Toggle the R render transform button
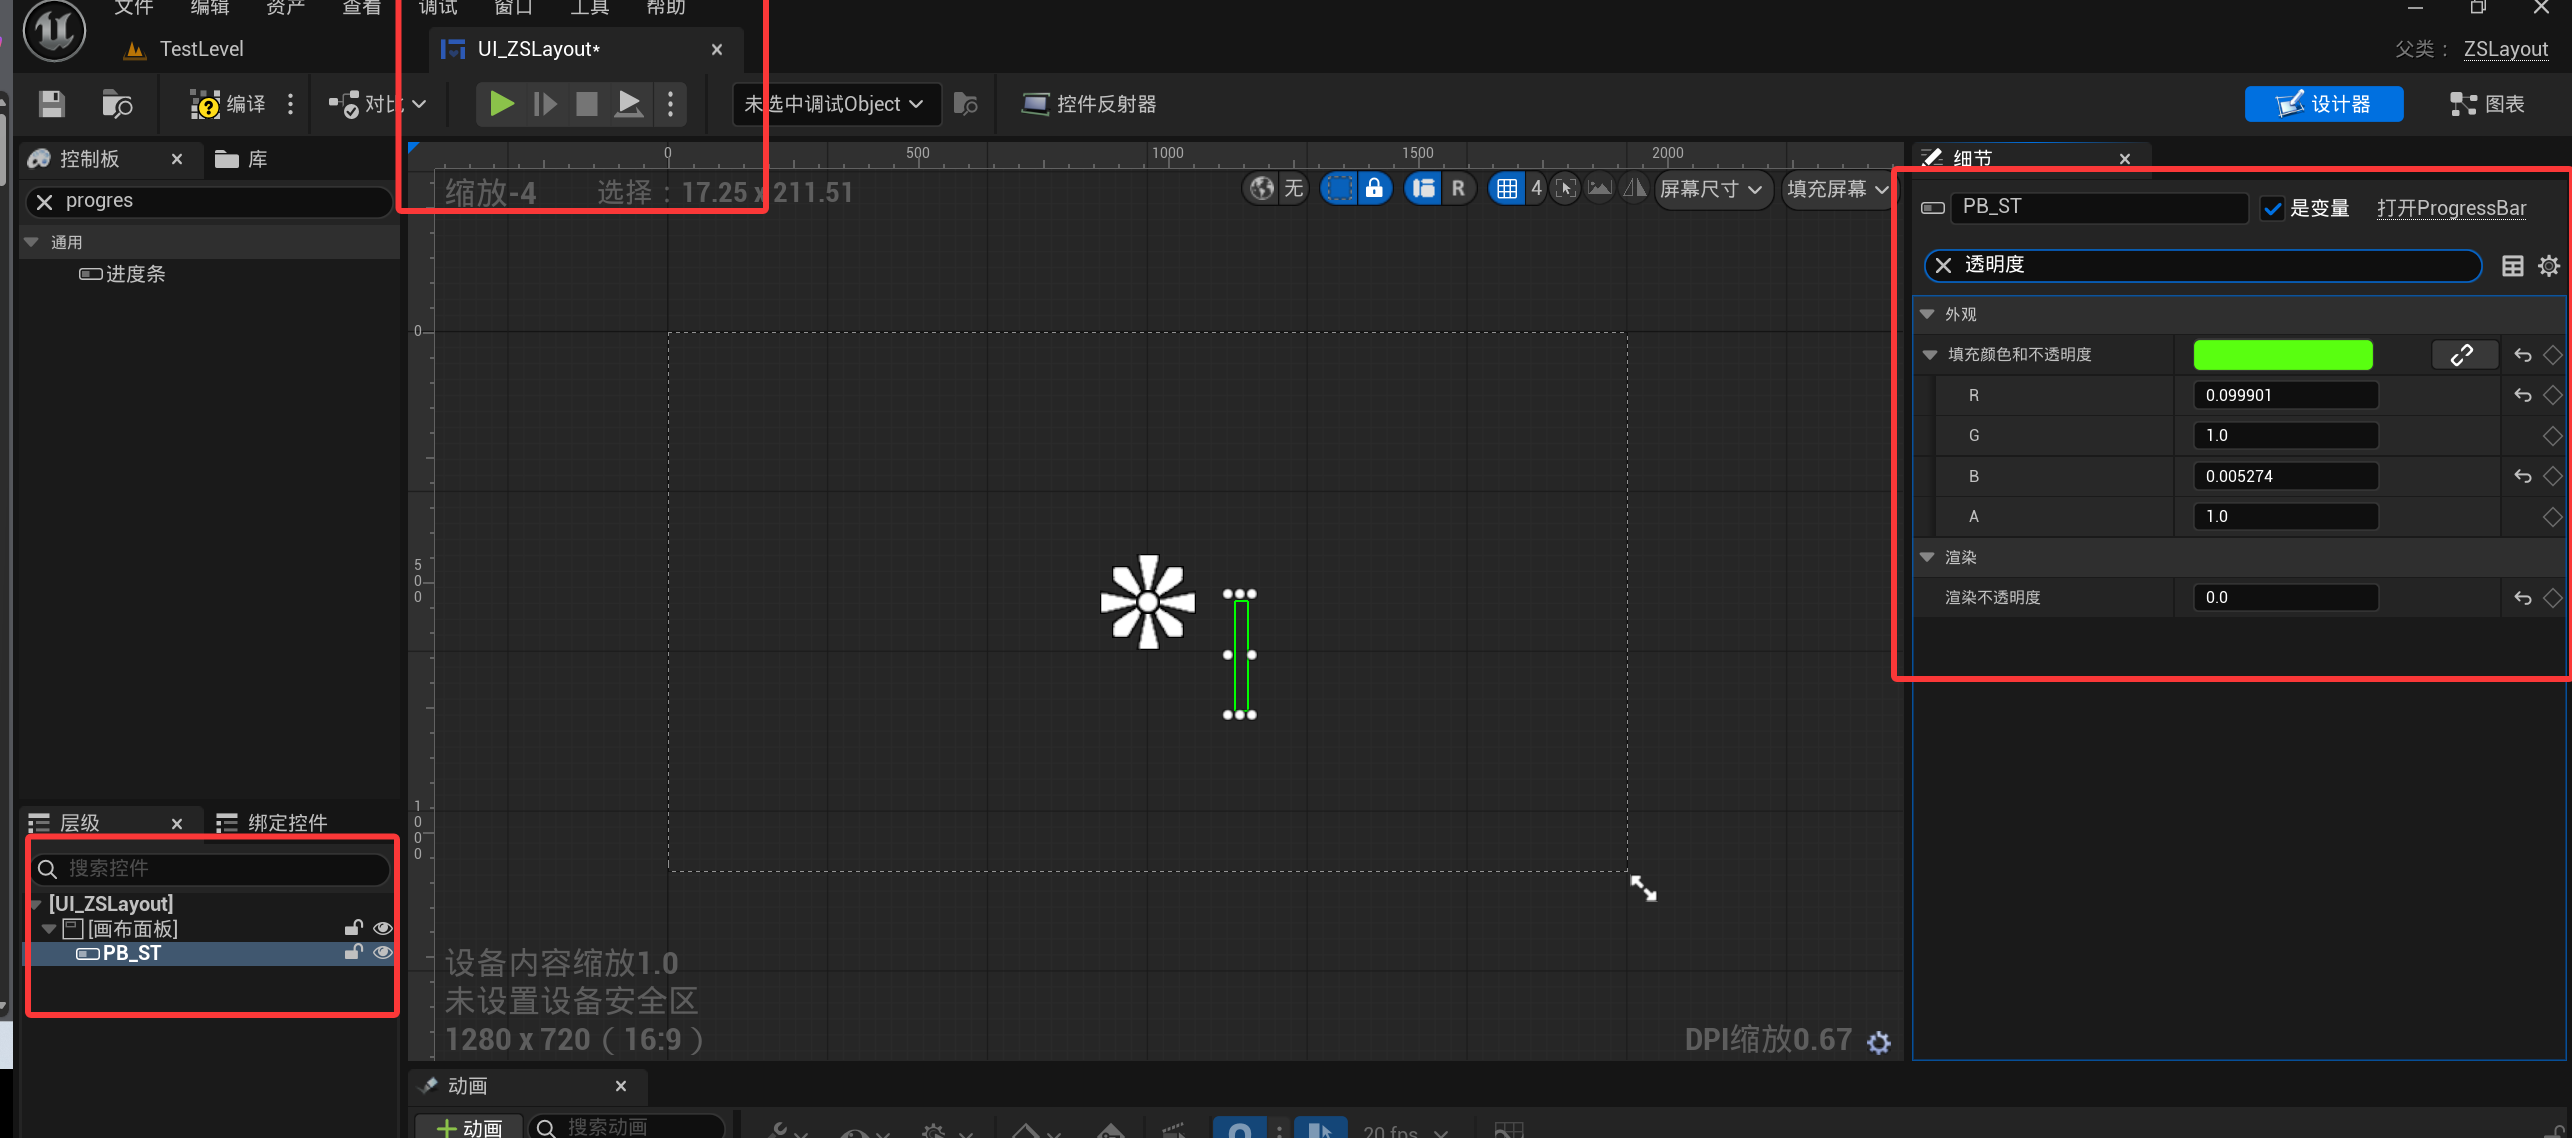2572x1138 pixels. (1458, 188)
